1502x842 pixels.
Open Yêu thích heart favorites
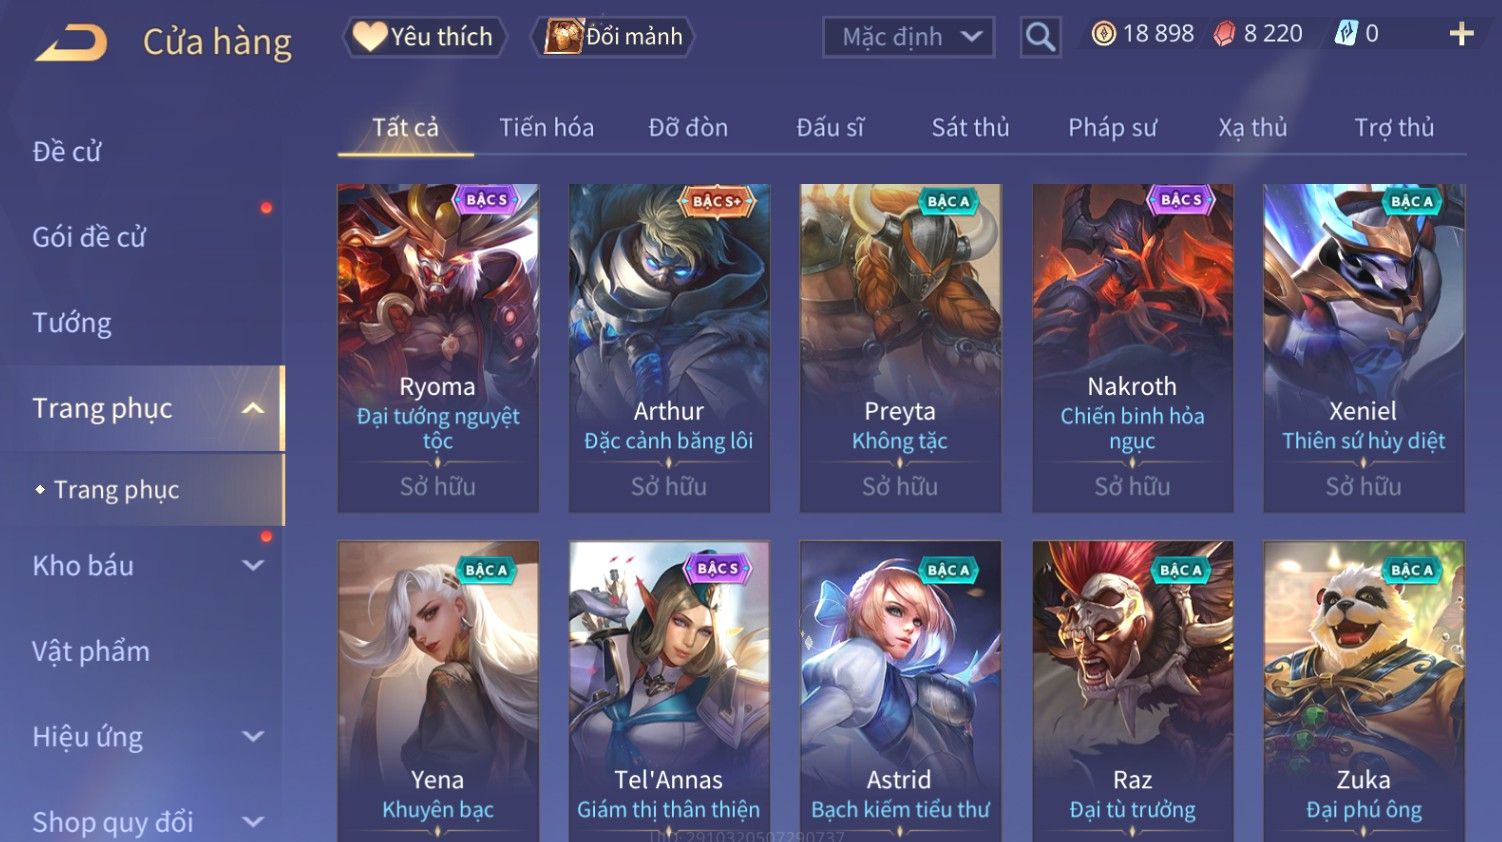(x=424, y=37)
